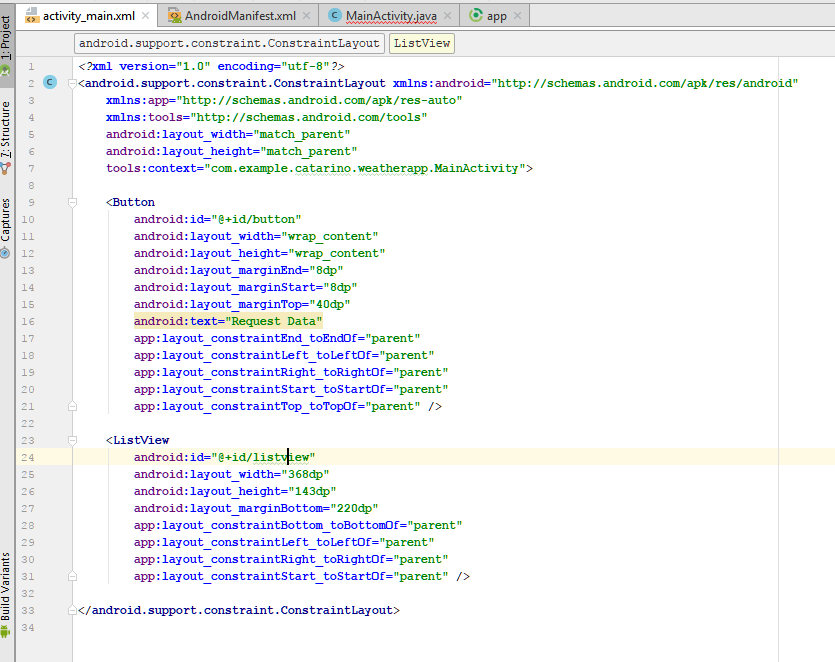
Task: Click layout_marginEnd="8dp" attribute
Action: click(x=238, y=270)
